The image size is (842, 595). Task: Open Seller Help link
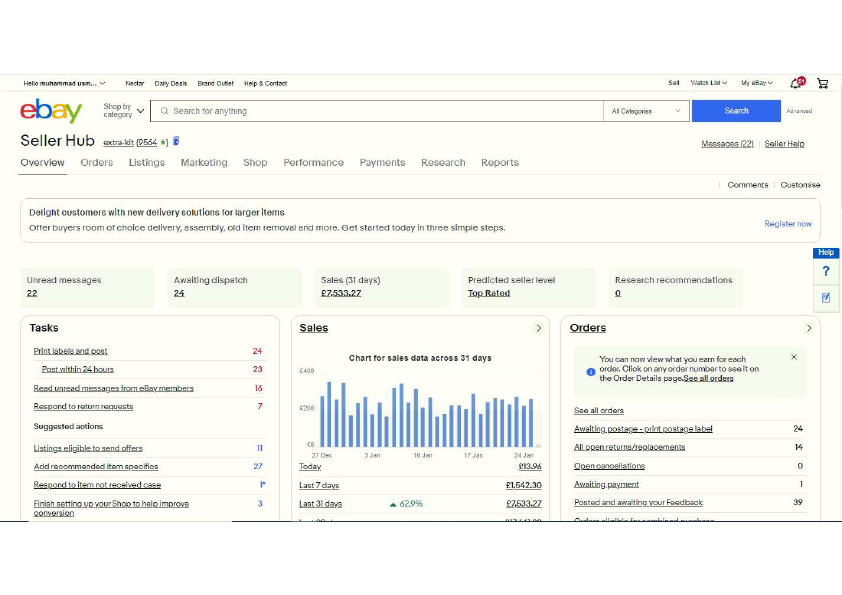coord(784,144)
